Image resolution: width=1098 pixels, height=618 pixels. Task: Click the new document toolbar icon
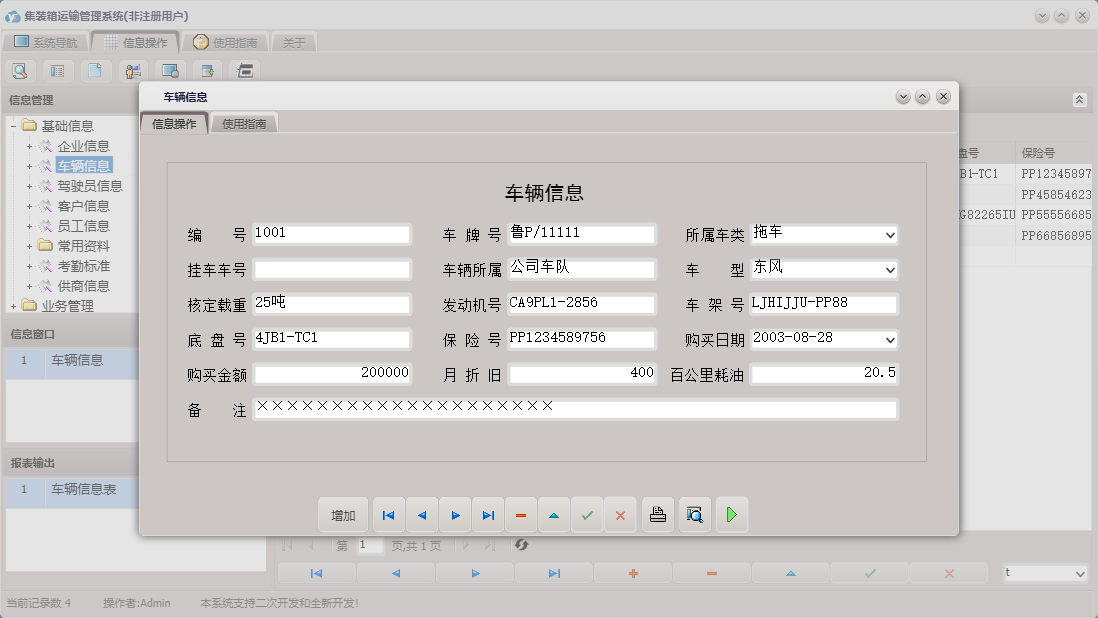95,70
